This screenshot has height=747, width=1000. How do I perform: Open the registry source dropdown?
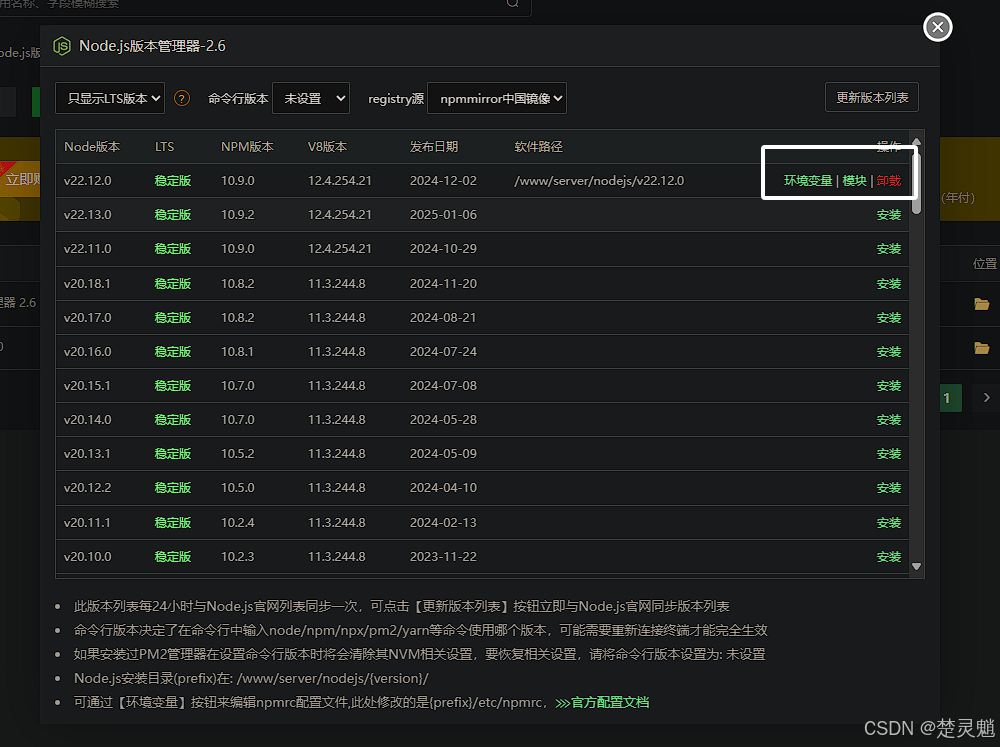click(x=497, y=98)
